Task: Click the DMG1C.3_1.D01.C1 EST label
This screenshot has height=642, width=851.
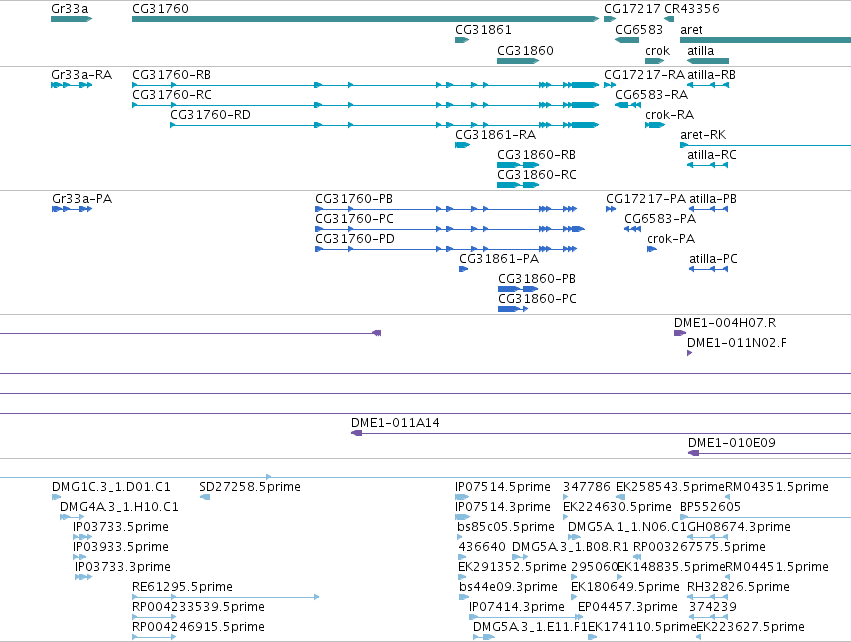Action: coord(111,487)
